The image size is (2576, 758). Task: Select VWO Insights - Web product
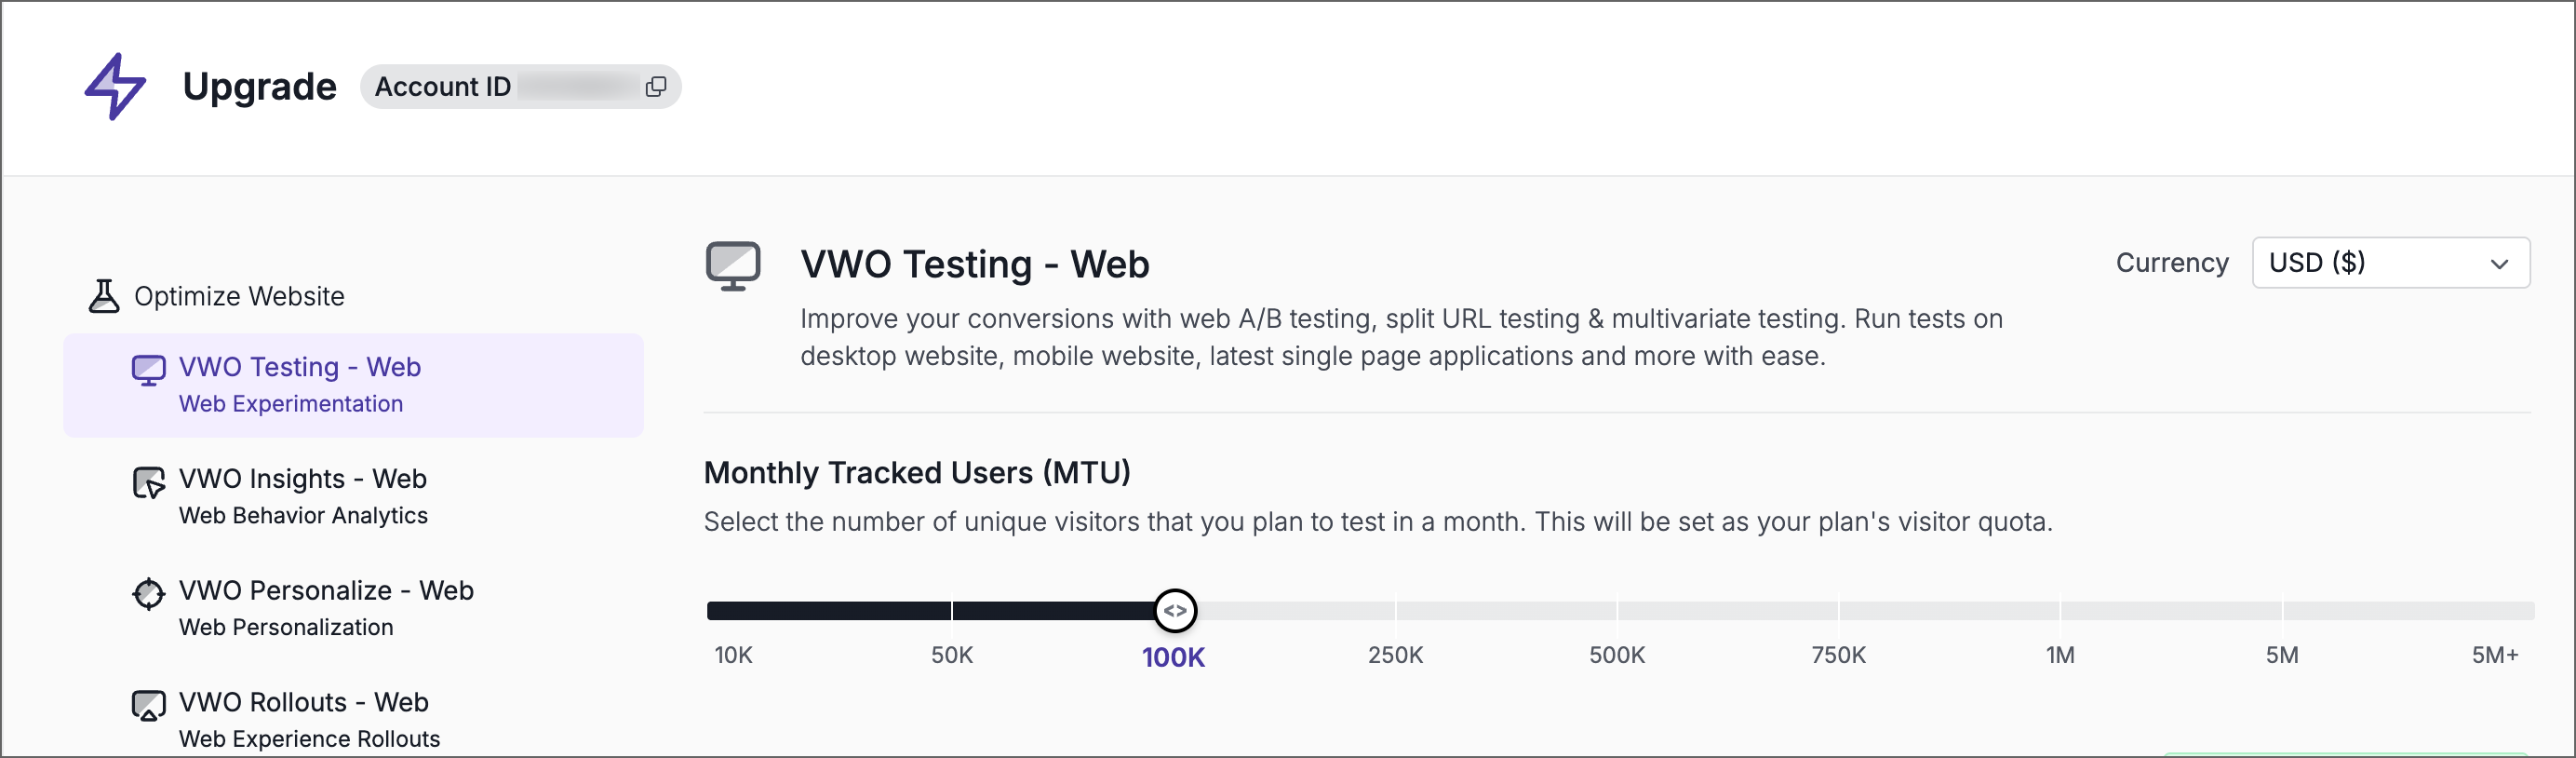coord(302,478)
